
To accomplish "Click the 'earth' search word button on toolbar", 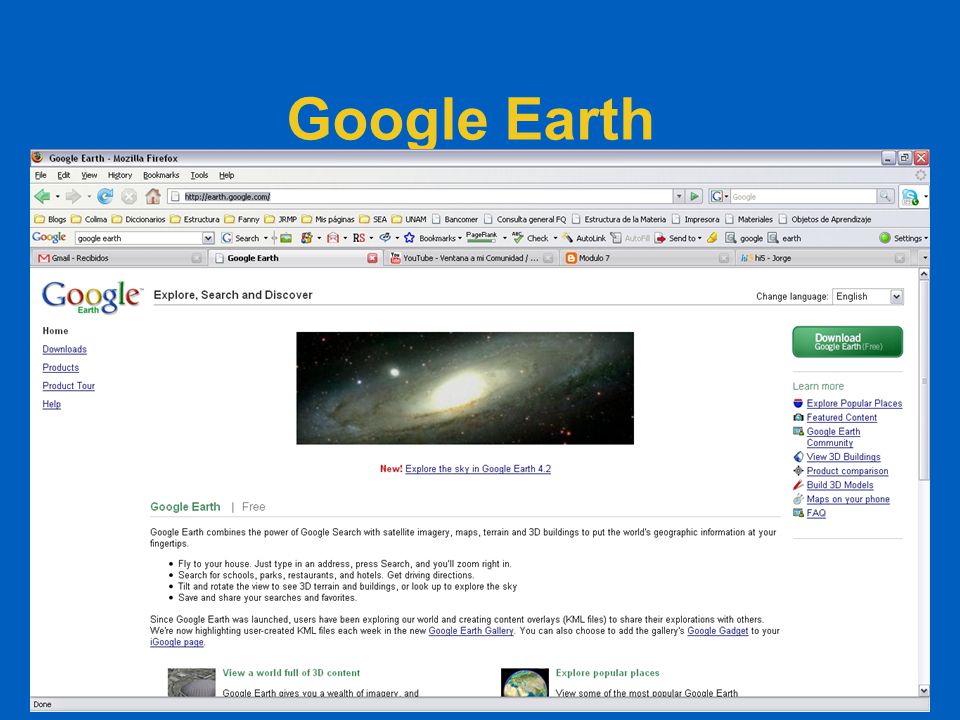I will (784, 238).
